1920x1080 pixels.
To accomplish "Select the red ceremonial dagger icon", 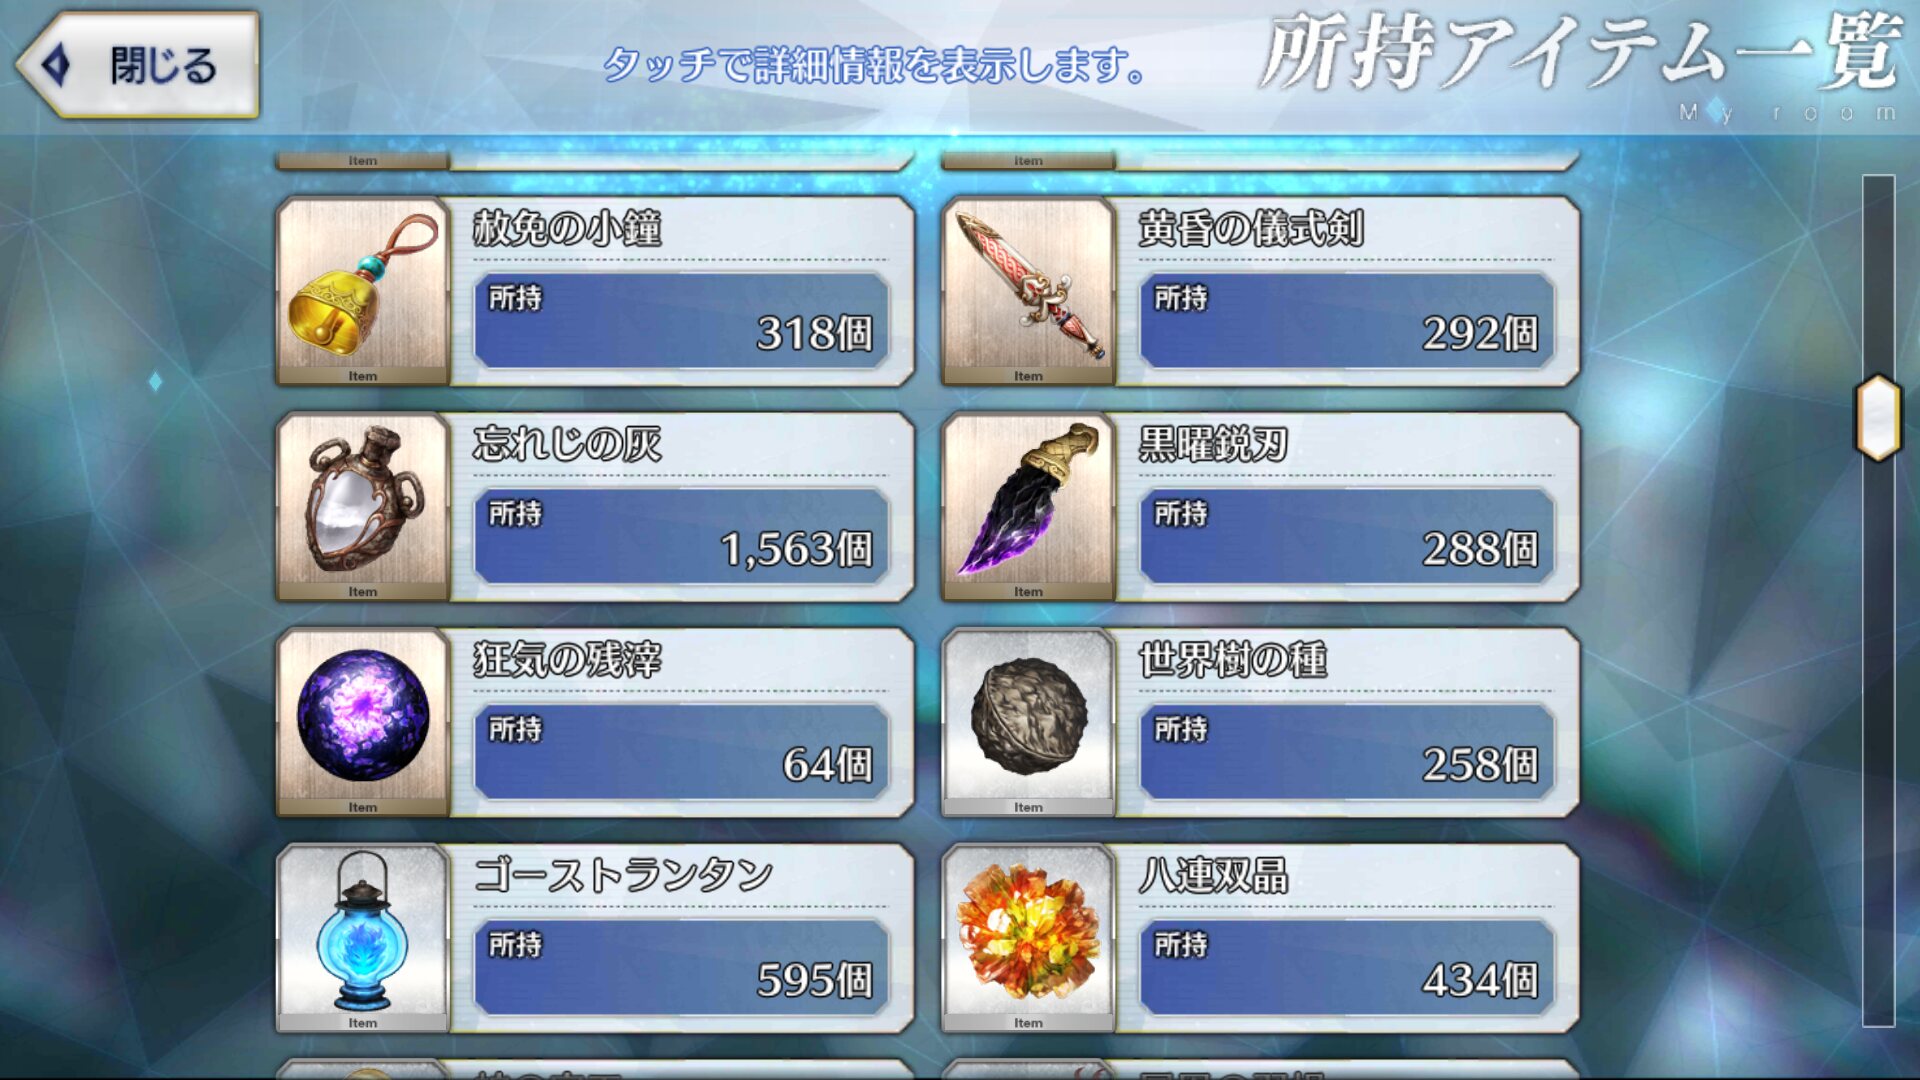I will tap(1029, 290).
